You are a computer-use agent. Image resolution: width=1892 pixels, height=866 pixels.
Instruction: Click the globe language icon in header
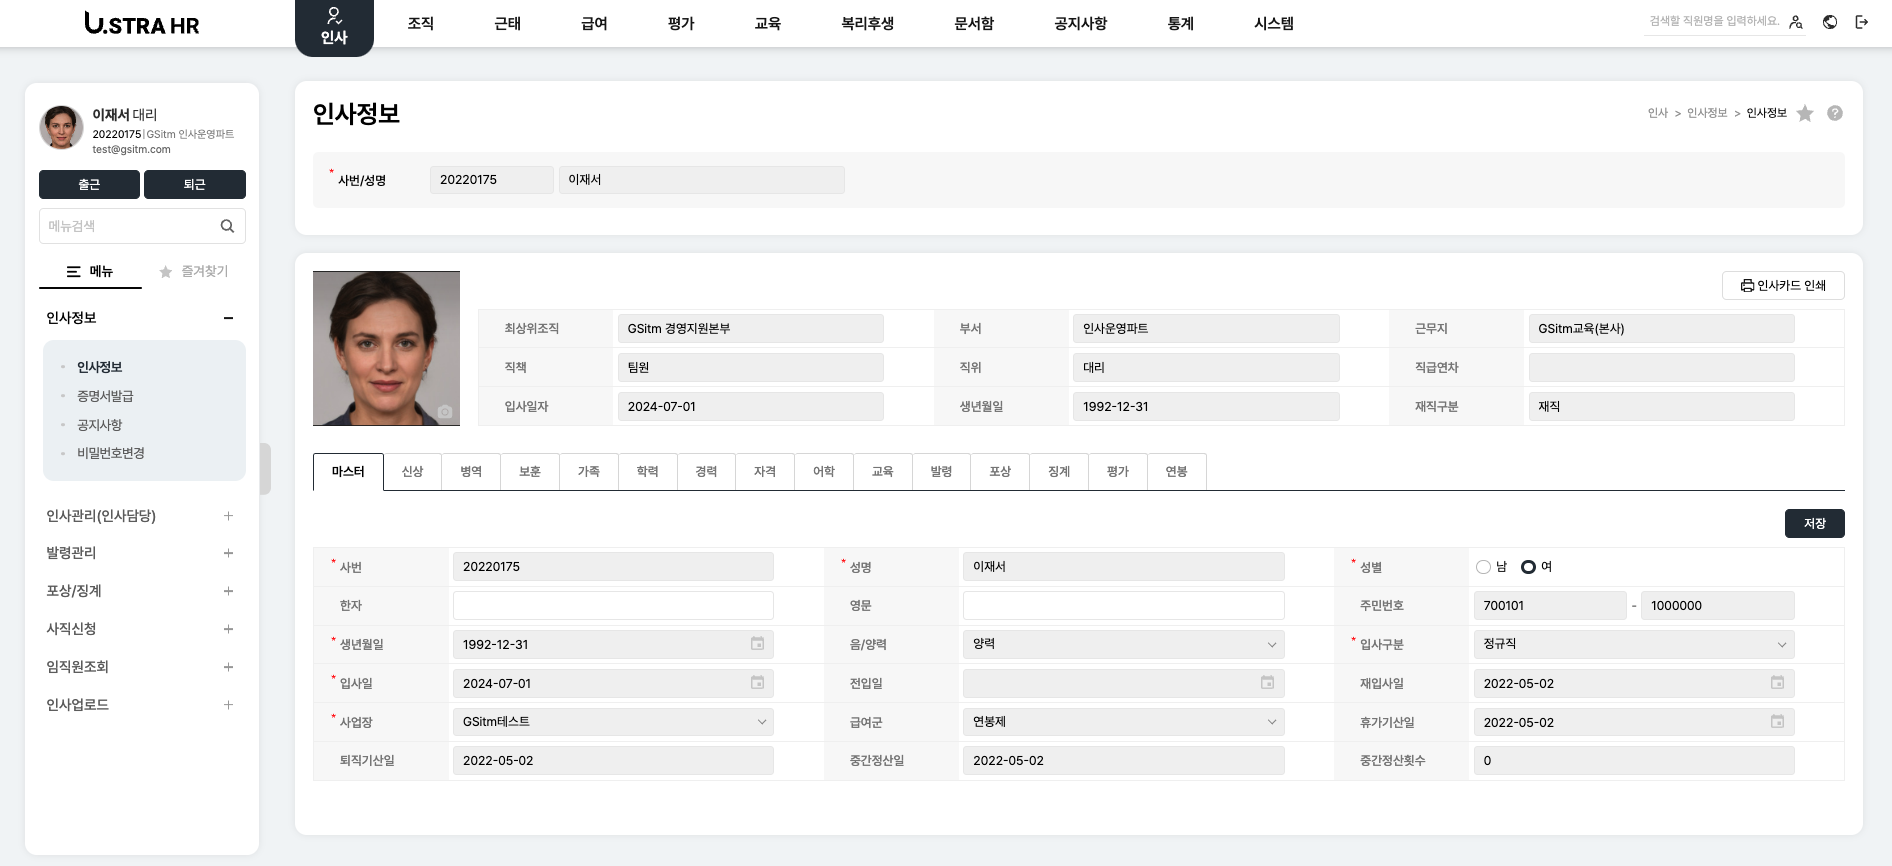pos(1830,22)
